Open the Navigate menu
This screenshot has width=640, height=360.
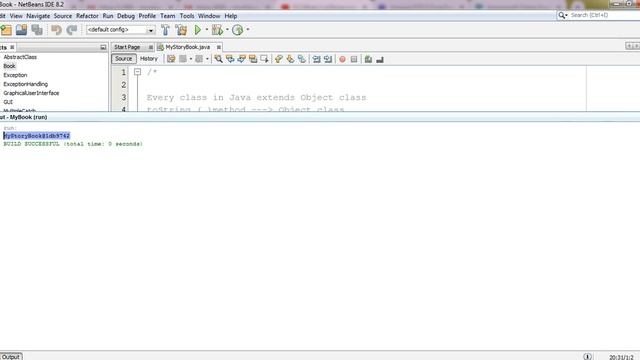pyautogui.click(x=38, y=16)
